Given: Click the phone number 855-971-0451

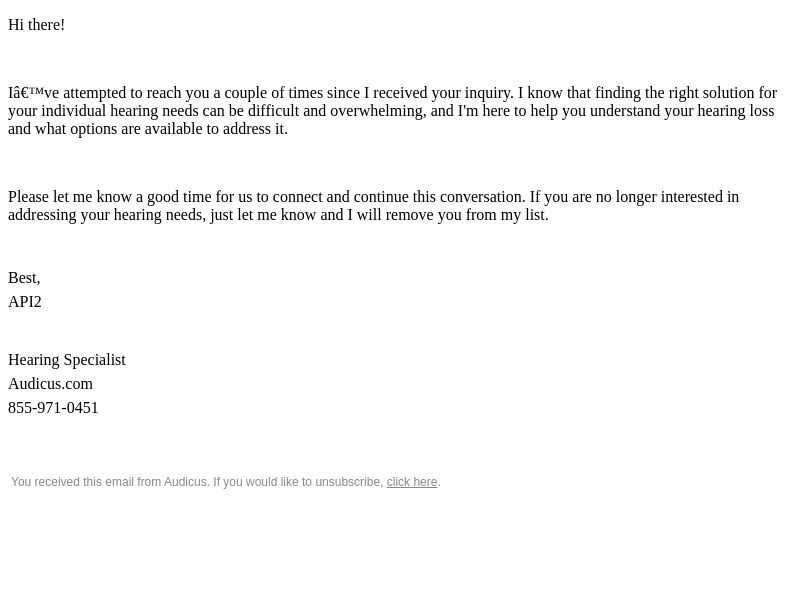Looking at the screenshot, I should 53,408.
